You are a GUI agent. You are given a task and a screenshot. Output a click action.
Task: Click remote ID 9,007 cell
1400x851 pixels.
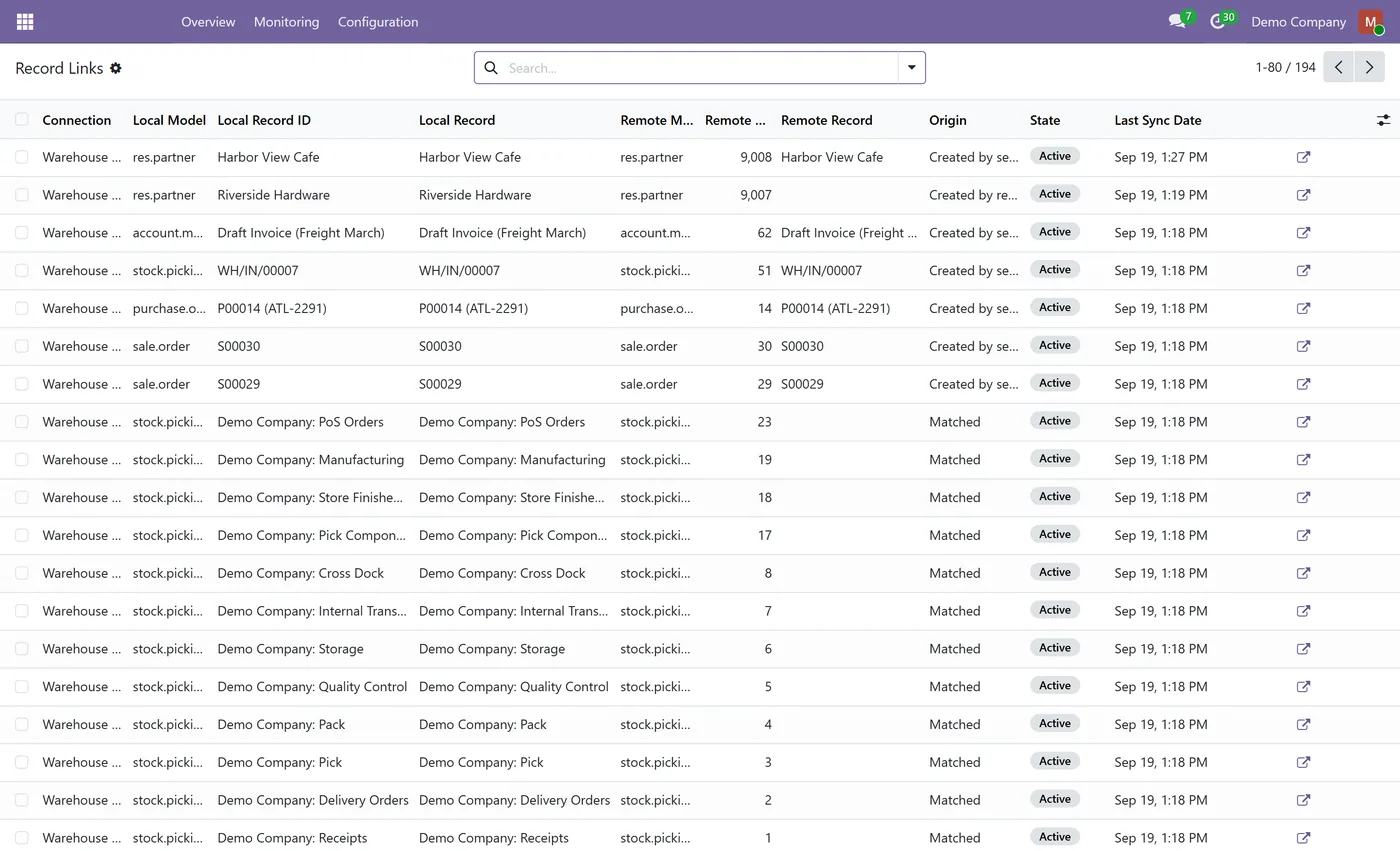756,195
